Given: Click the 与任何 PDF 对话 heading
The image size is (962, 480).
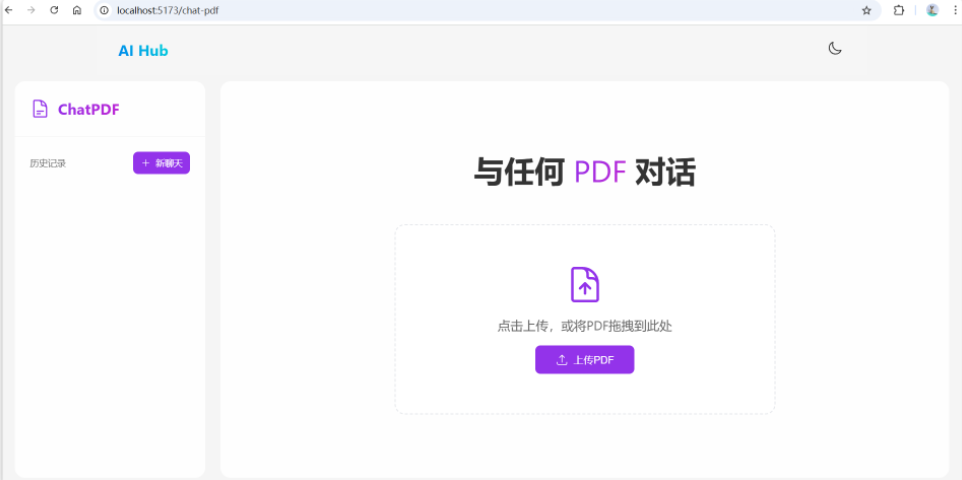Looking at the screenshot, I should click(585, 172).
